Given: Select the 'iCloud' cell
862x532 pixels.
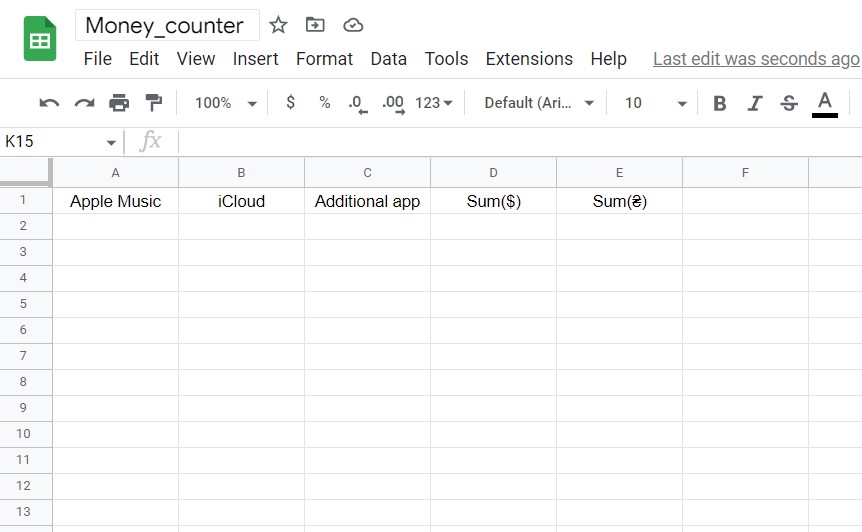Looking at the screenshot, I should tap(241, 201).
